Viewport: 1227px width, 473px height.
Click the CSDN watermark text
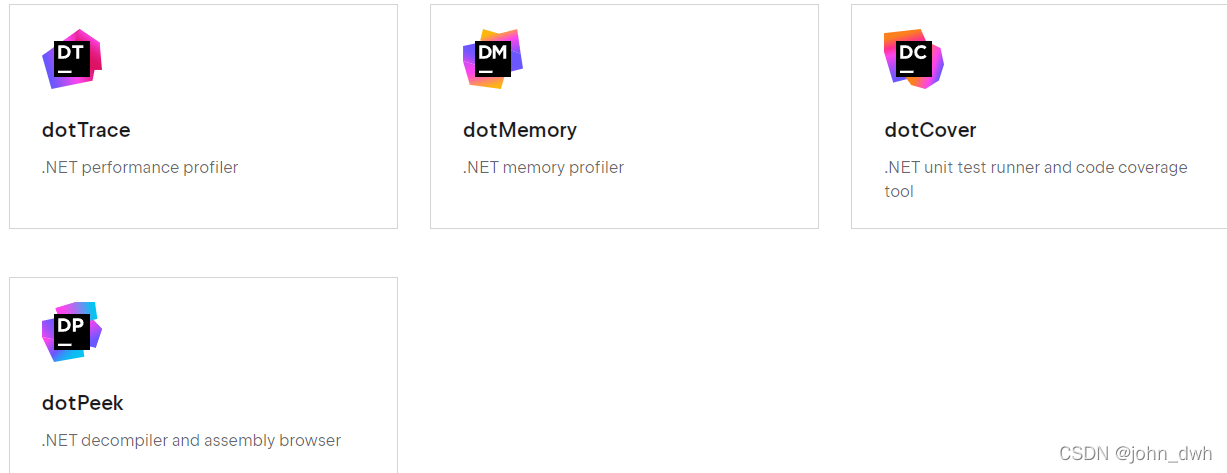point(1084,453)
